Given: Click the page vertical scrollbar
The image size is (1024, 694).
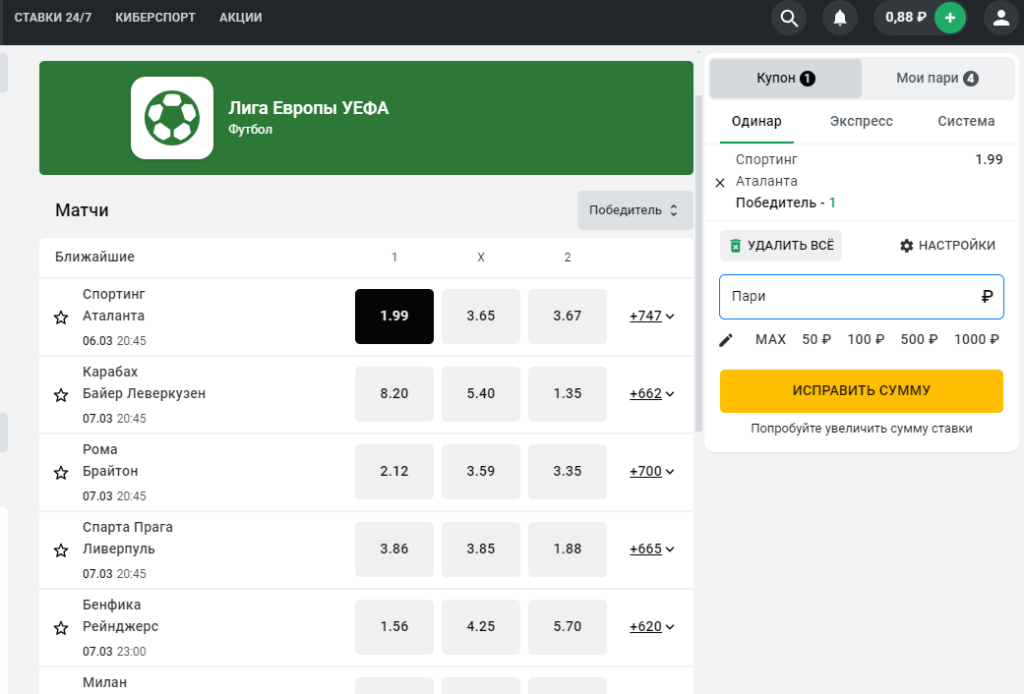Looking at the screenshot, I should click(699, 262).
